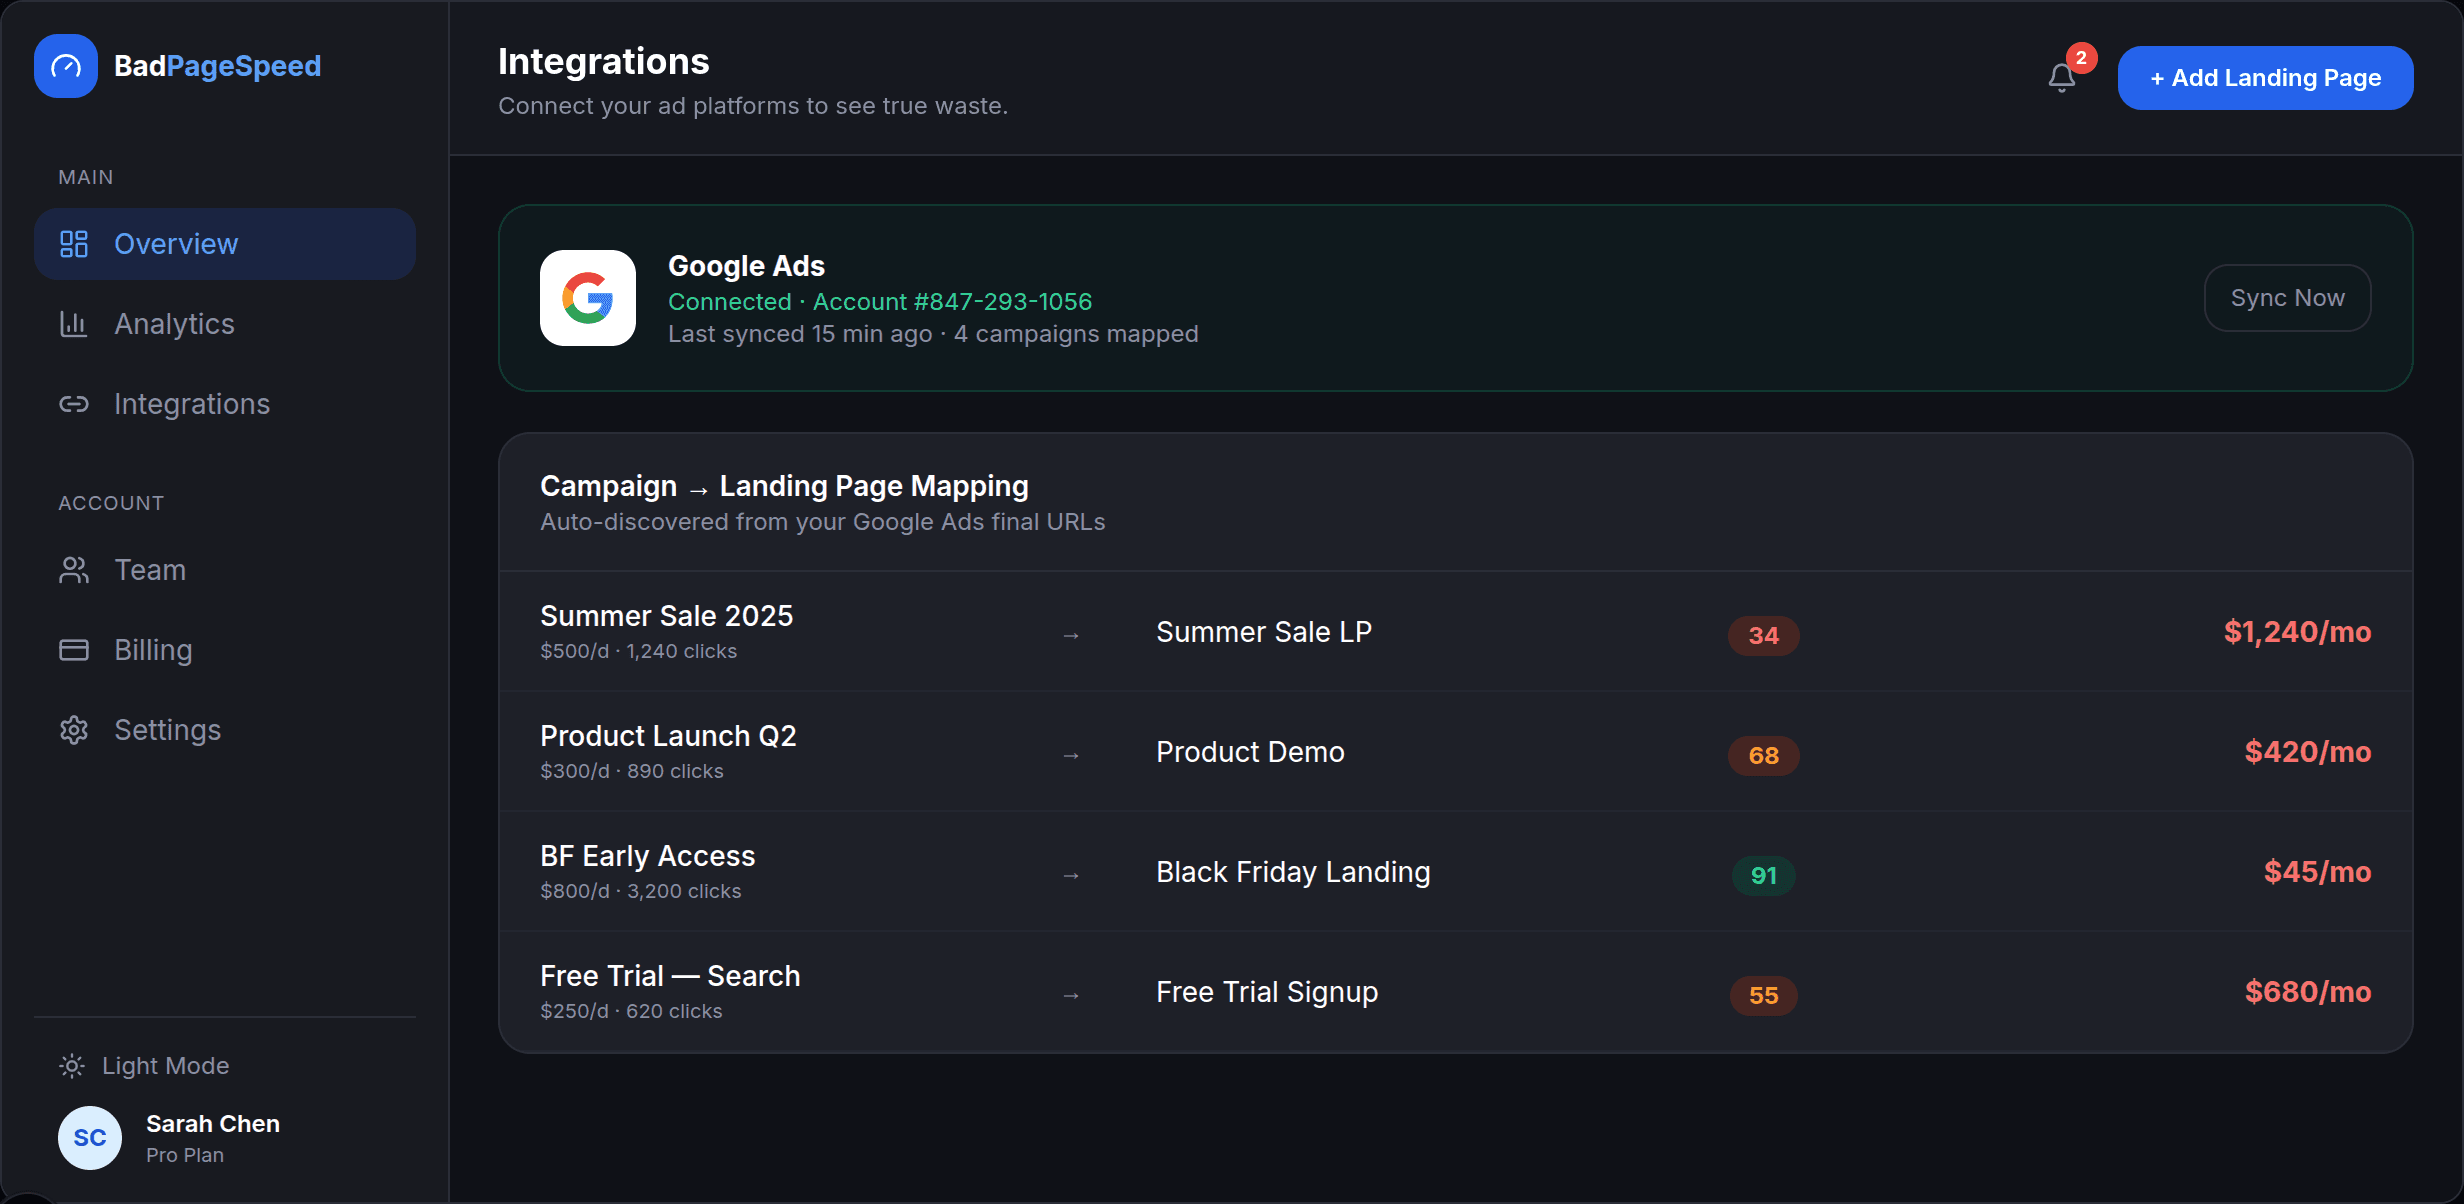Viewport: 2464px width, 1204px height.
Task: Click the $800/d · 3,200 clicks detail
Action: tap(641, 891)
